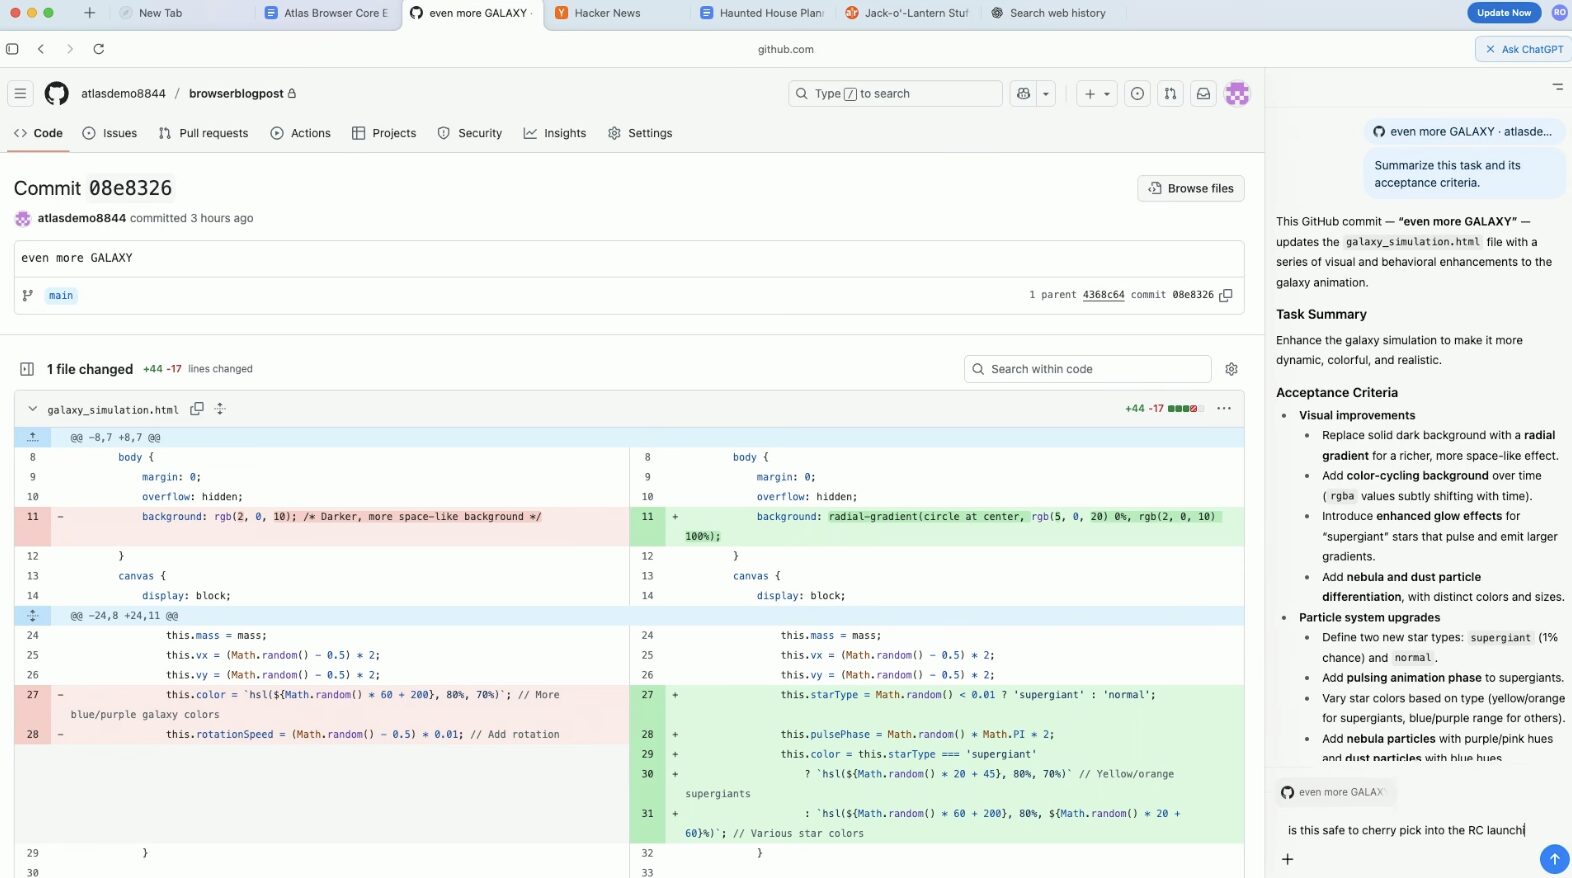Viewport: 1572px width, 878px height.
Task: Send the ChatGPT message
Action: (1554, 858)
